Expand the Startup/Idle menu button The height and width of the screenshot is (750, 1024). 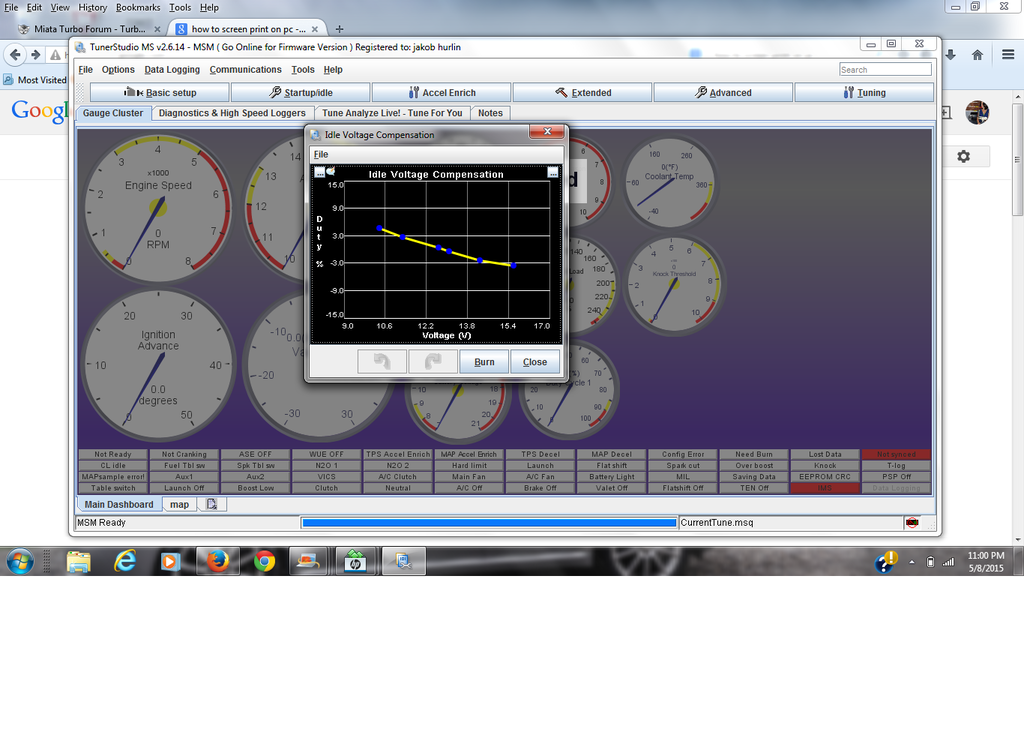coord(300,92)
